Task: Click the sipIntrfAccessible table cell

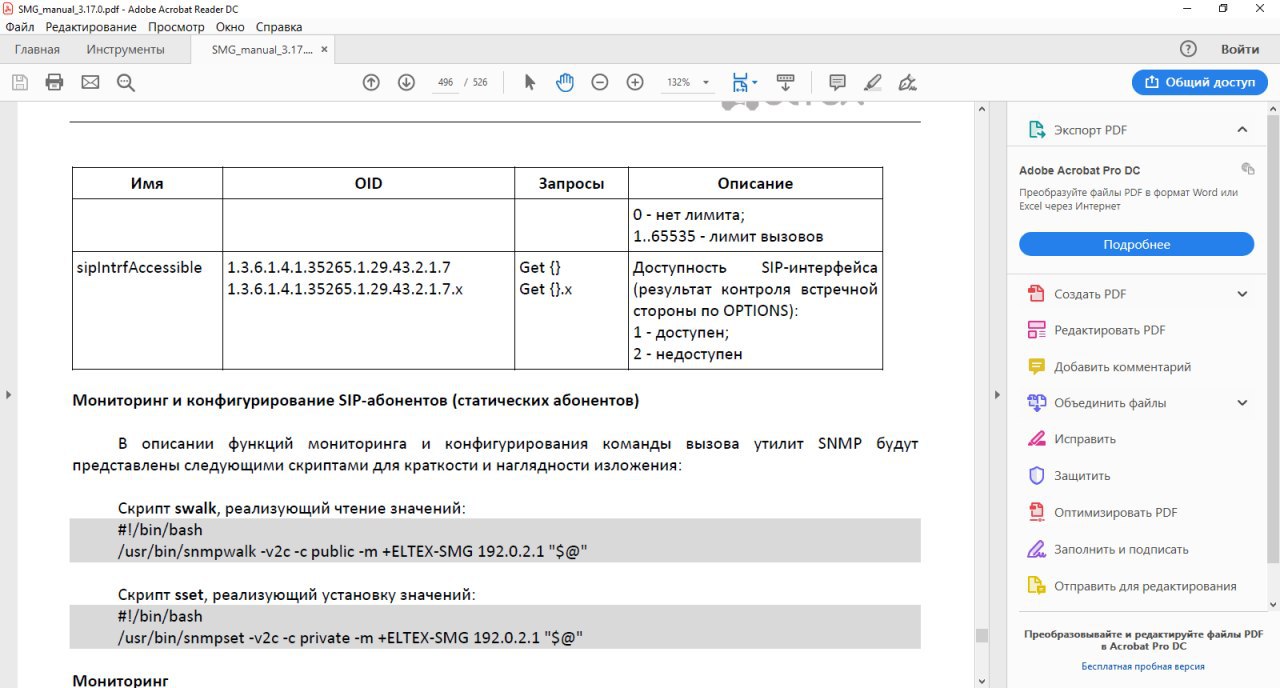Action: click(147, 310)
